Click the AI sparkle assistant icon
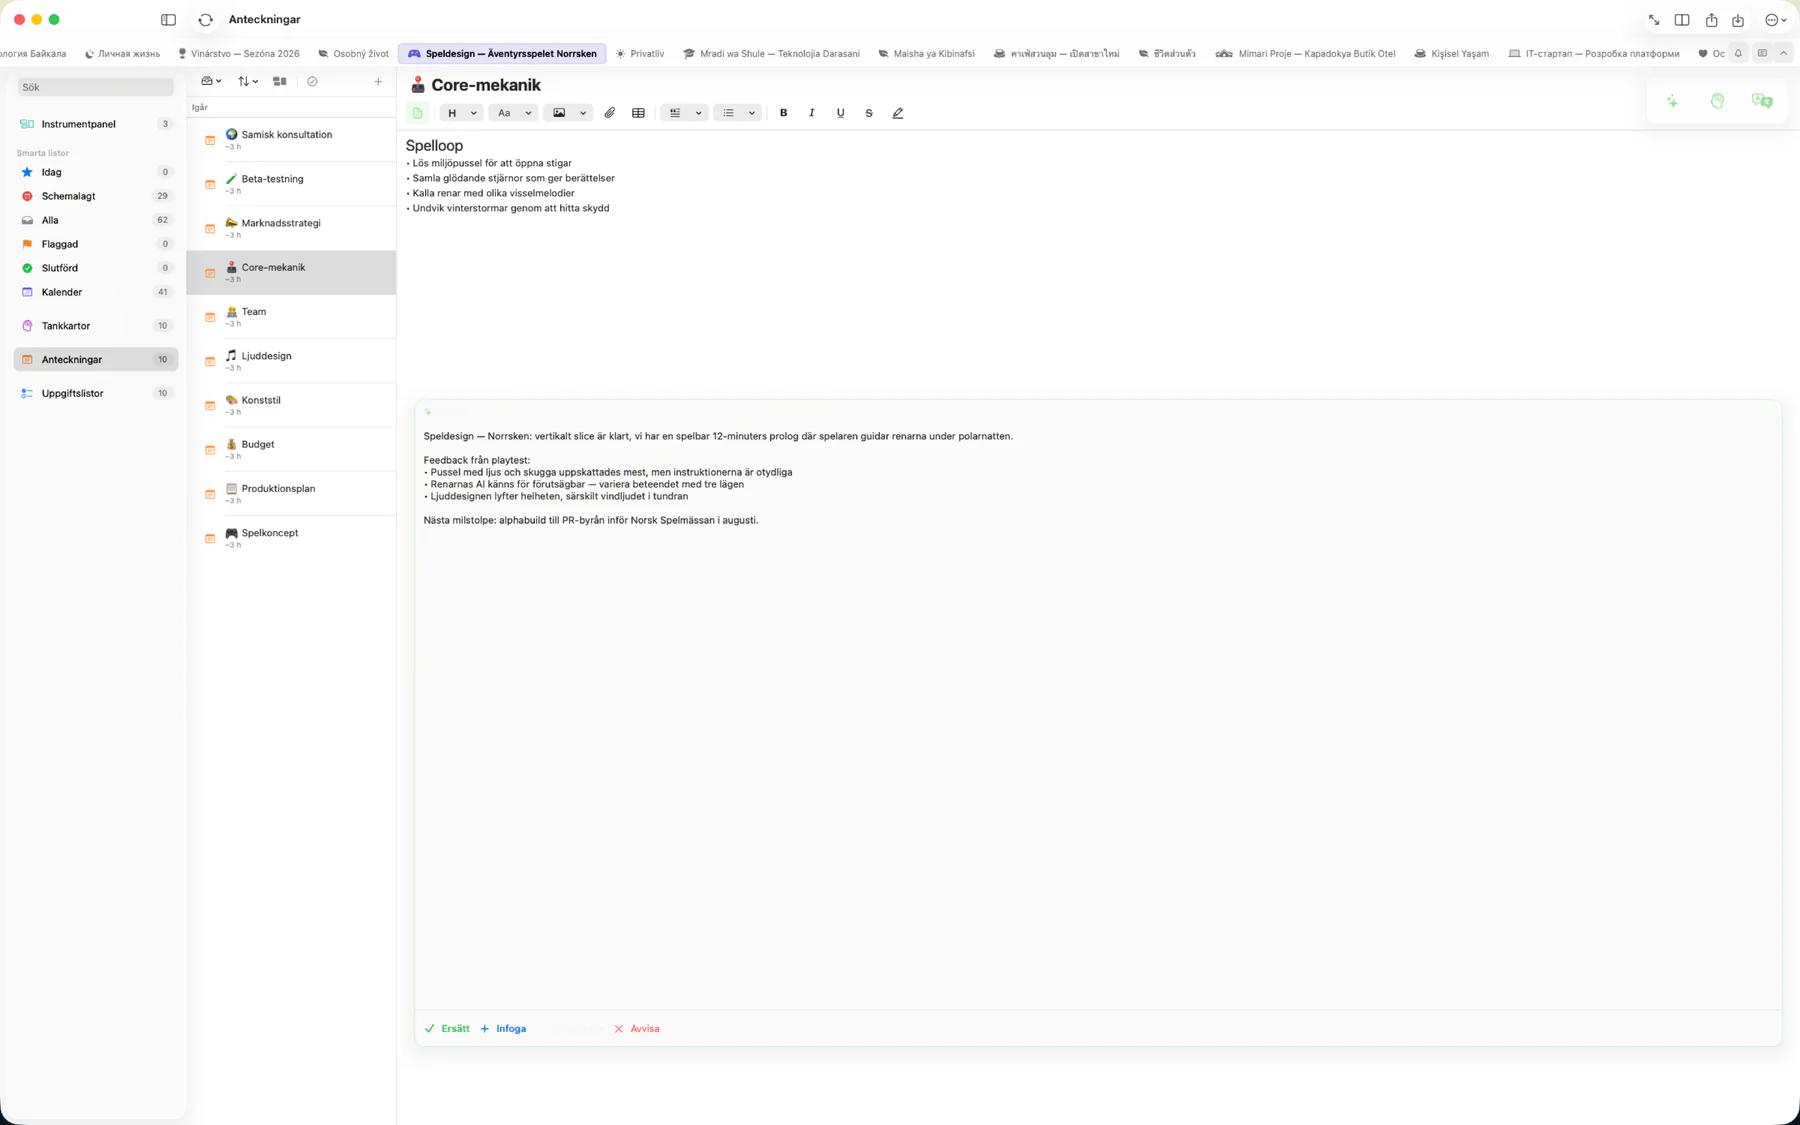Viewport: 1800px width, 1125px height. coord(1672,101)
